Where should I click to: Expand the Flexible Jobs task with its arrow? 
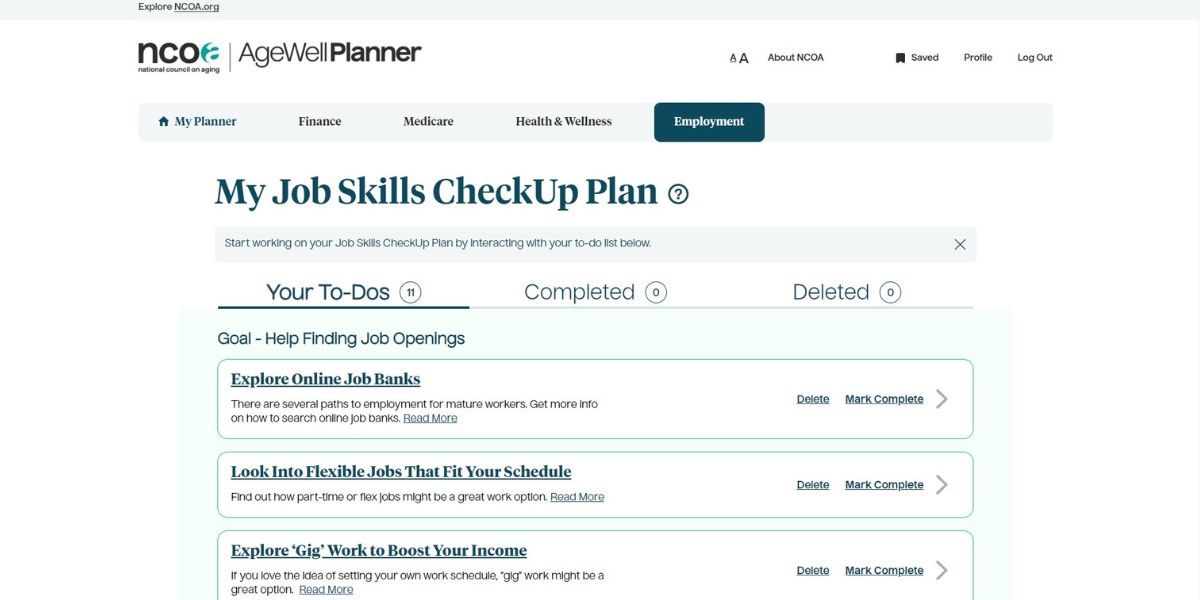[x=941, y=484]
